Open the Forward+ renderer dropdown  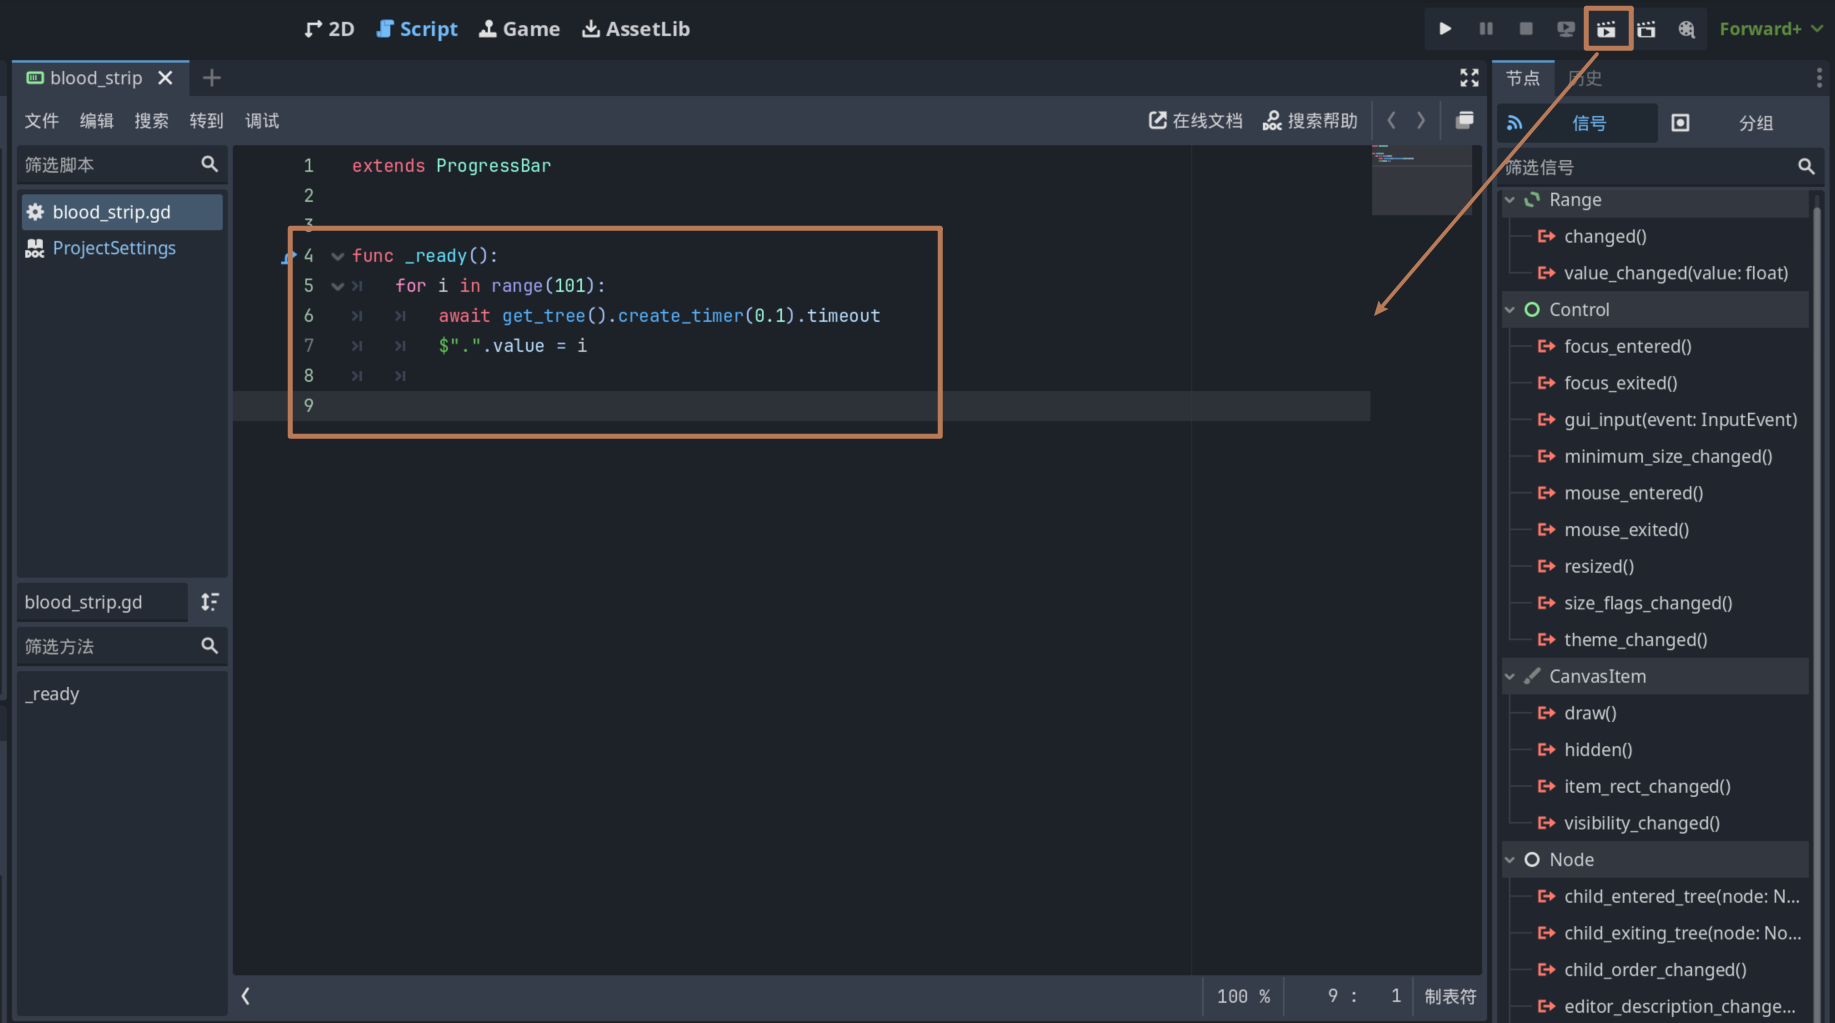[x=1770, y=29]
